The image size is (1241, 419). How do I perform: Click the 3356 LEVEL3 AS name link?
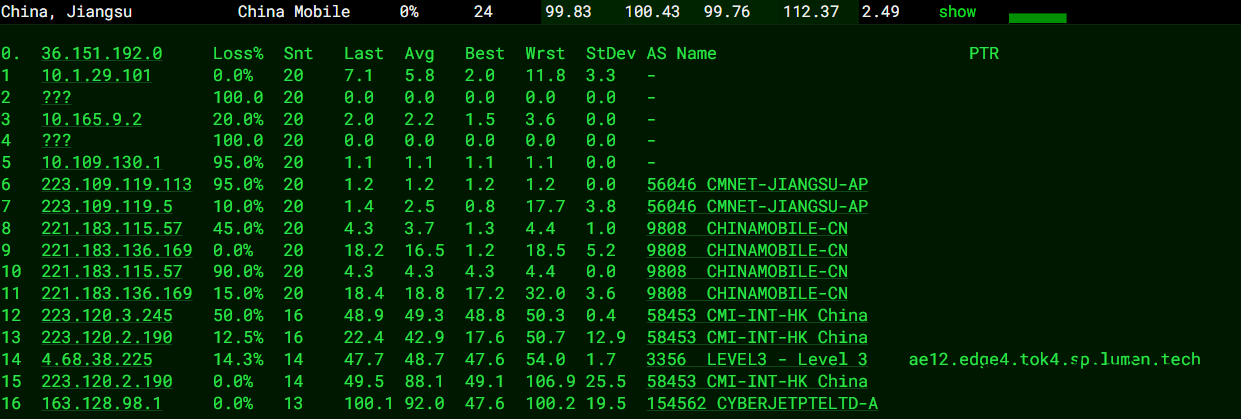click(x=757, y=360)
